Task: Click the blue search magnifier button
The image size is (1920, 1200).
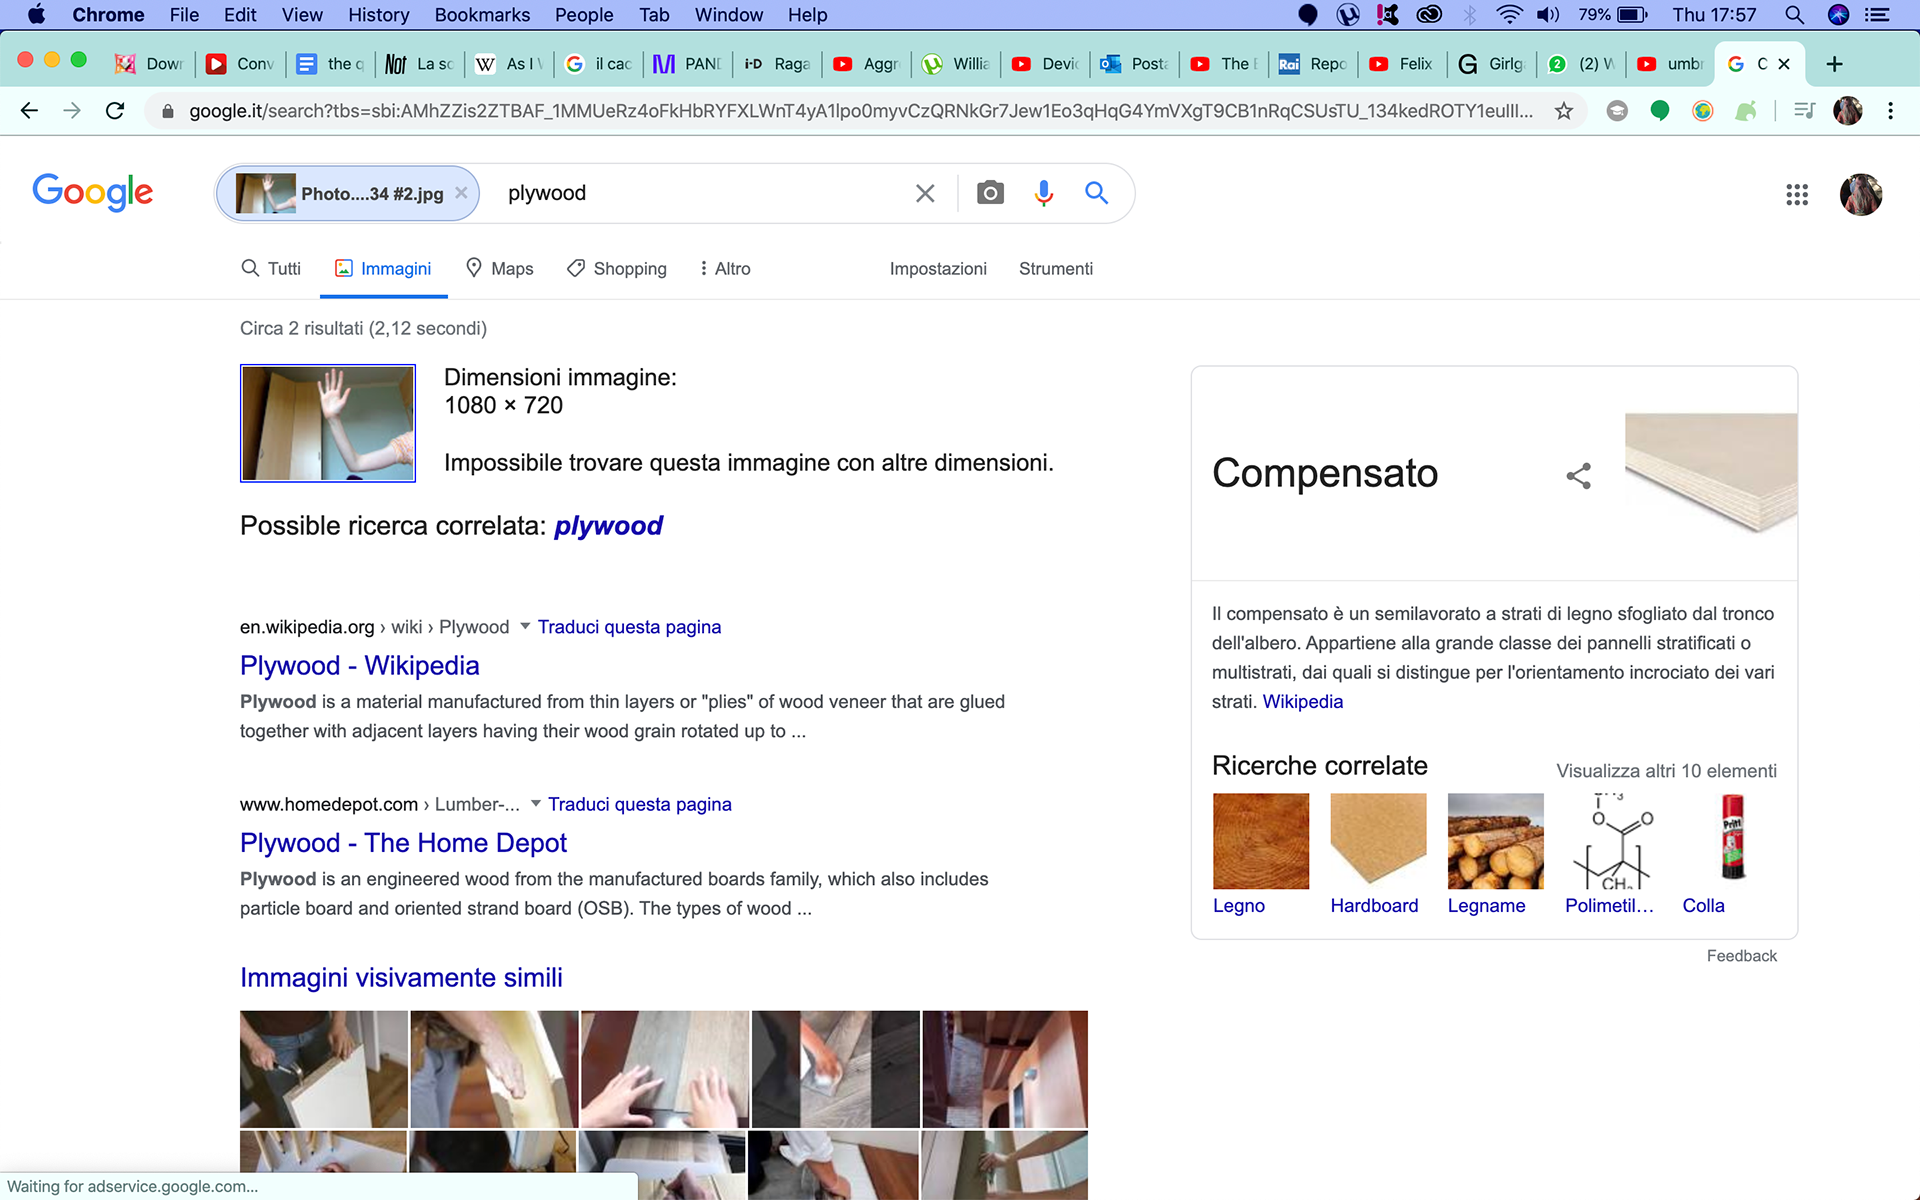Action: click(x=1097, y=193)
